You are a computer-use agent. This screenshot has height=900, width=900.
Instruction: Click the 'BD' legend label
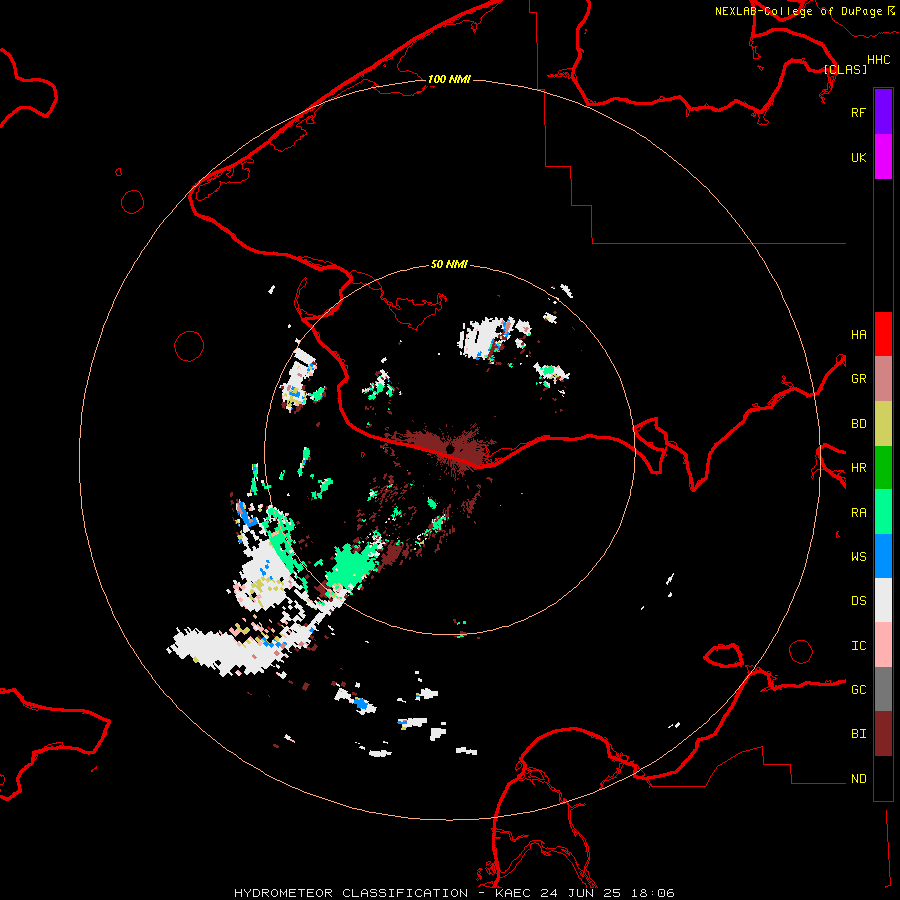pyautogui.click(x=858, y=424)
